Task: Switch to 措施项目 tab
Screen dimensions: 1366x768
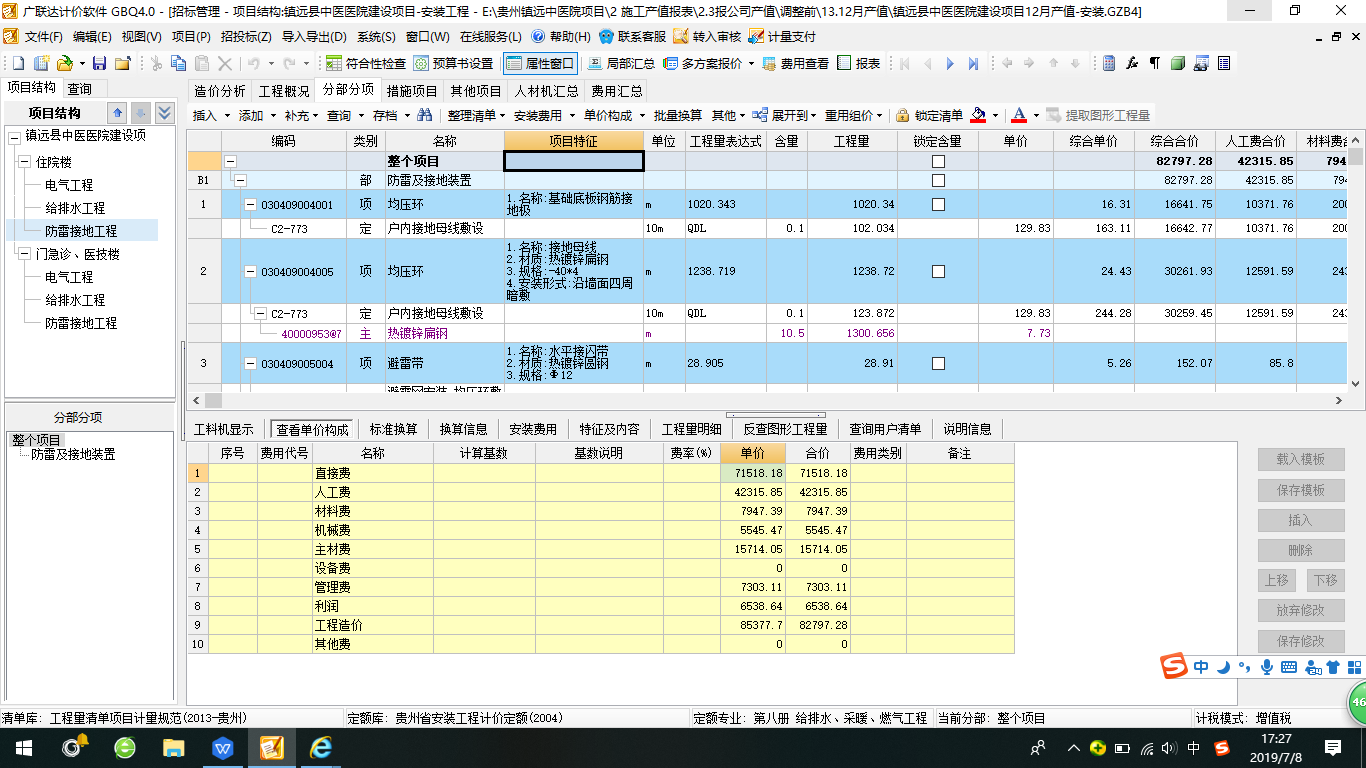Action: coord(412,91)
